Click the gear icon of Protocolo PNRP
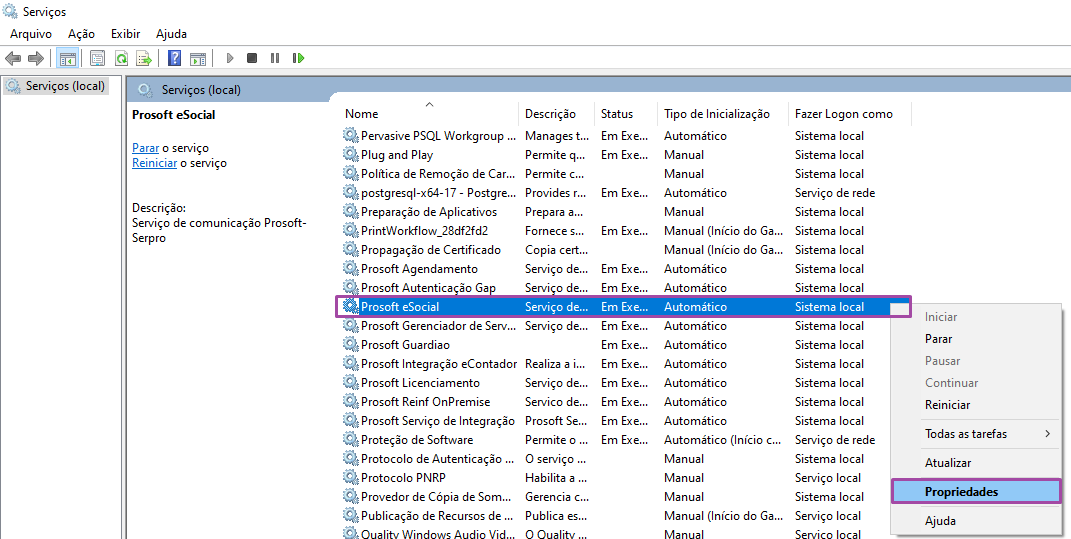1071x539 pixels. pos(350,478)
